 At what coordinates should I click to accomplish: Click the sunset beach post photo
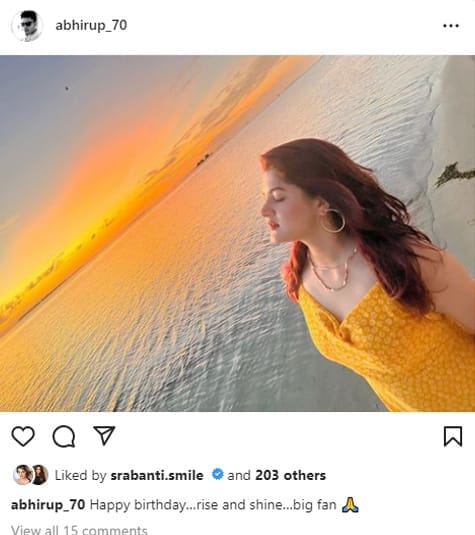(x=238, y=233)
